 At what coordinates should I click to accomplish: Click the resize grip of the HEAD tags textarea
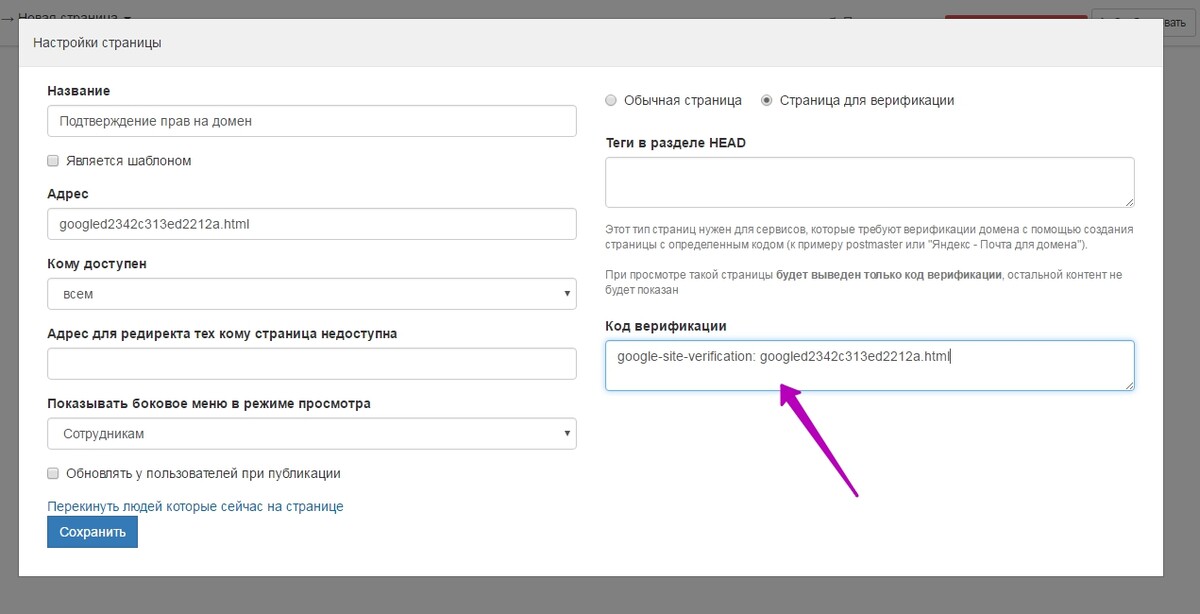coord(1129,202)
